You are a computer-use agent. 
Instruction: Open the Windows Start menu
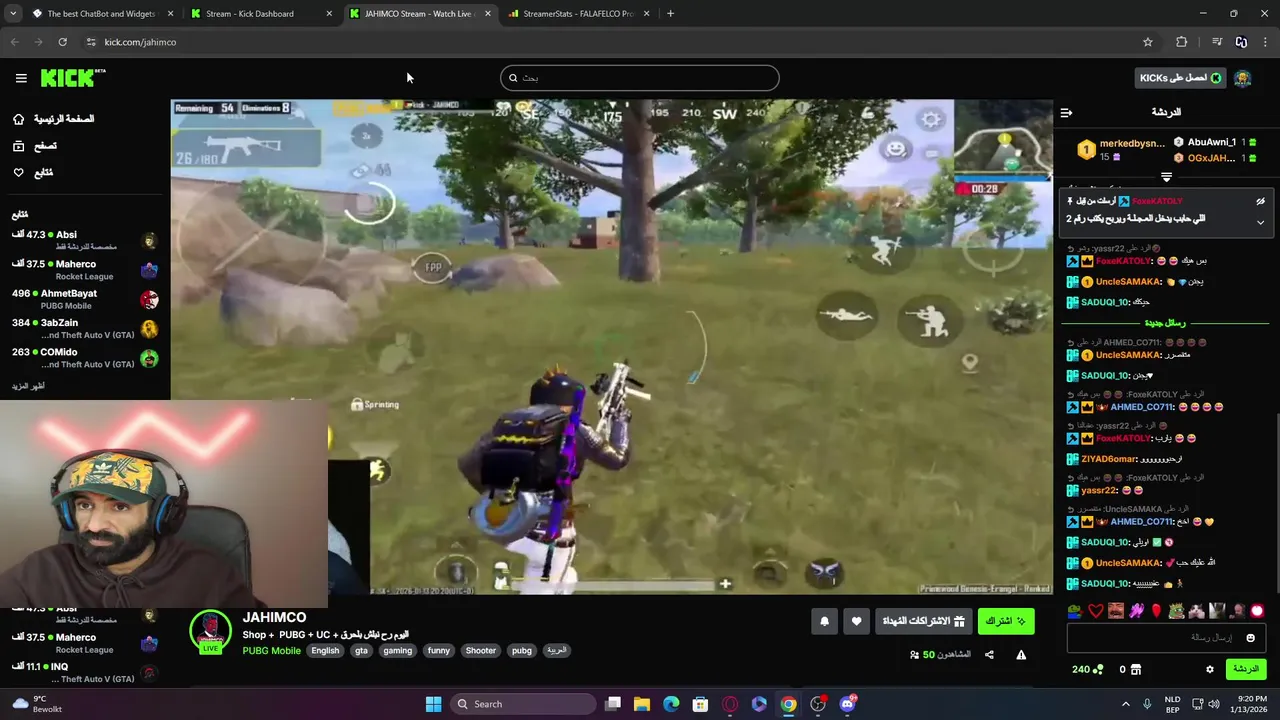click(433, 704)
